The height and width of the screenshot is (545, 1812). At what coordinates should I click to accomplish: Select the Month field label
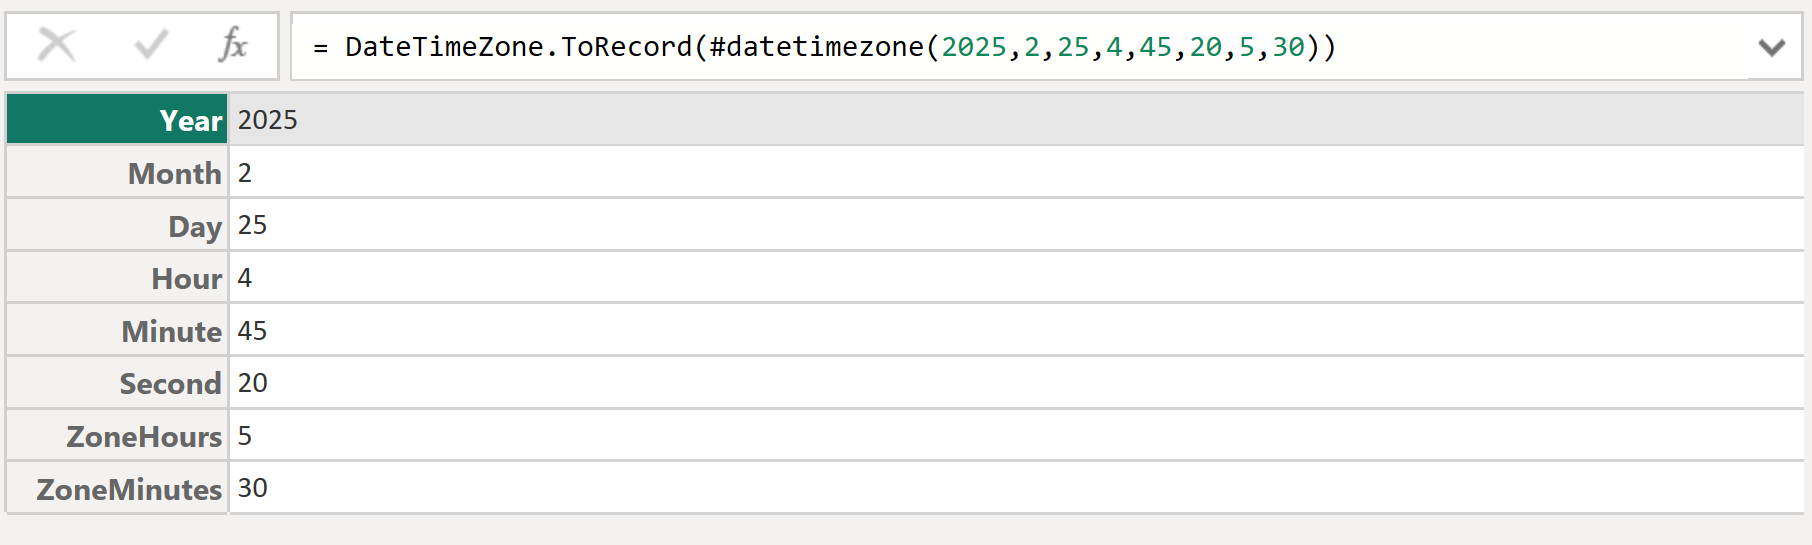(175, 174)
